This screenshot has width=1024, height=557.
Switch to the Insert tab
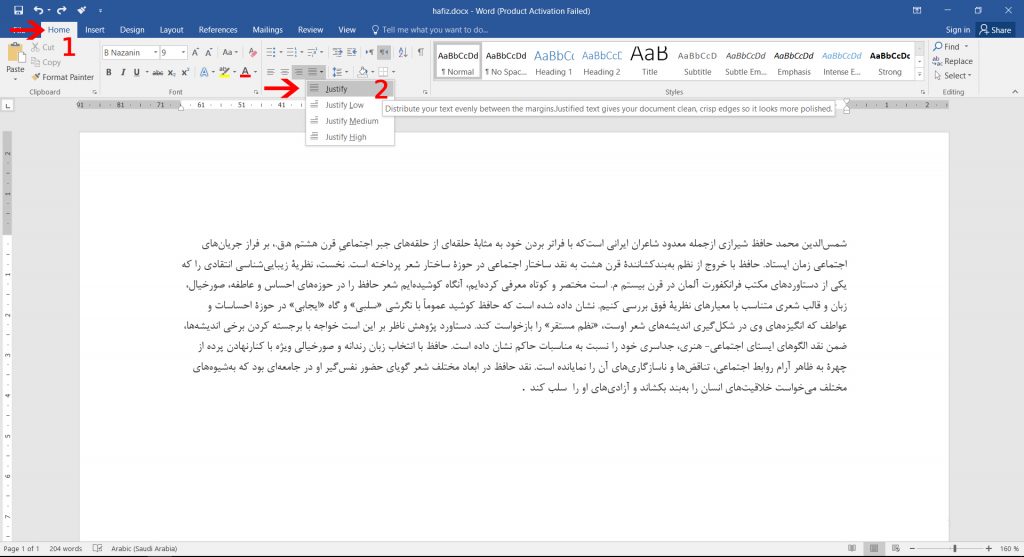[95, 30]
